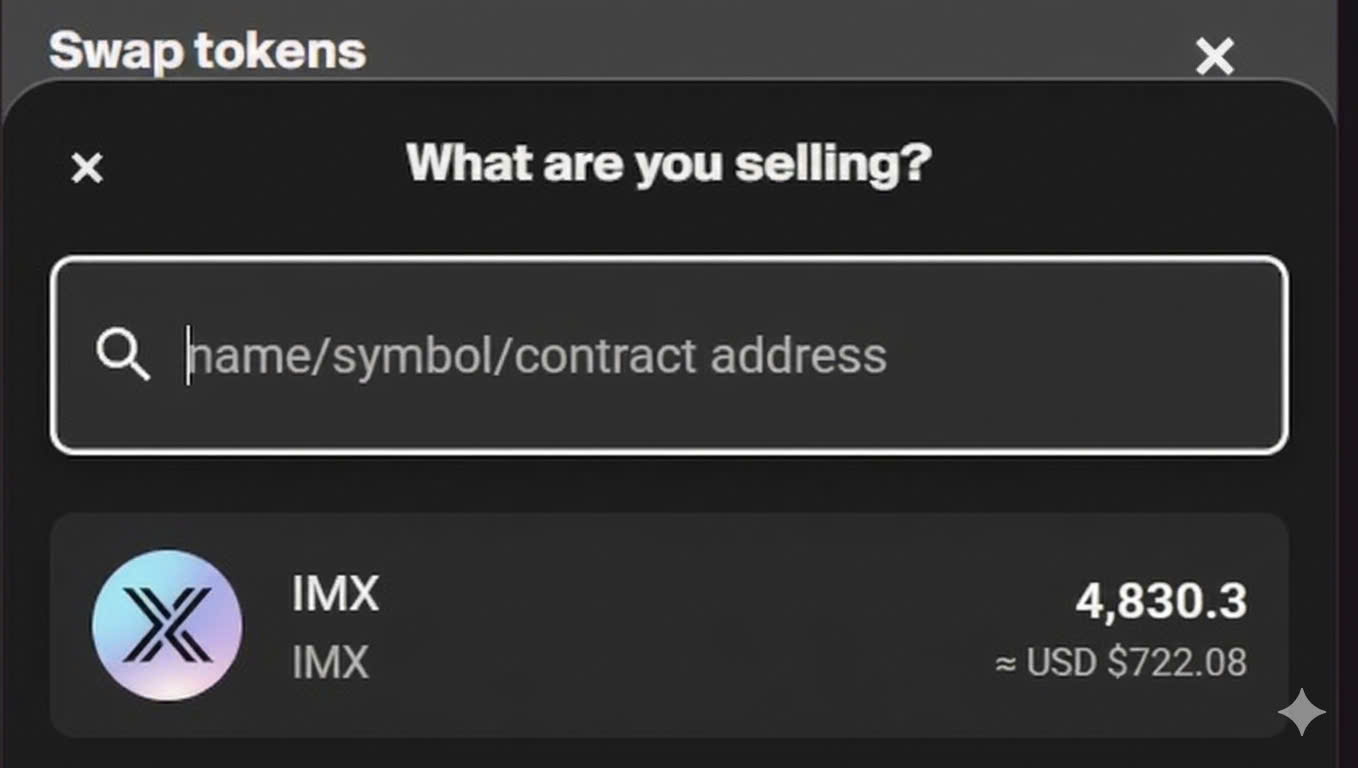The width and height of the screenshot is (1358, 768).
Task: Click the sparkle icon in the corner
Action: pyautogui.click(x=1301, y=712)
